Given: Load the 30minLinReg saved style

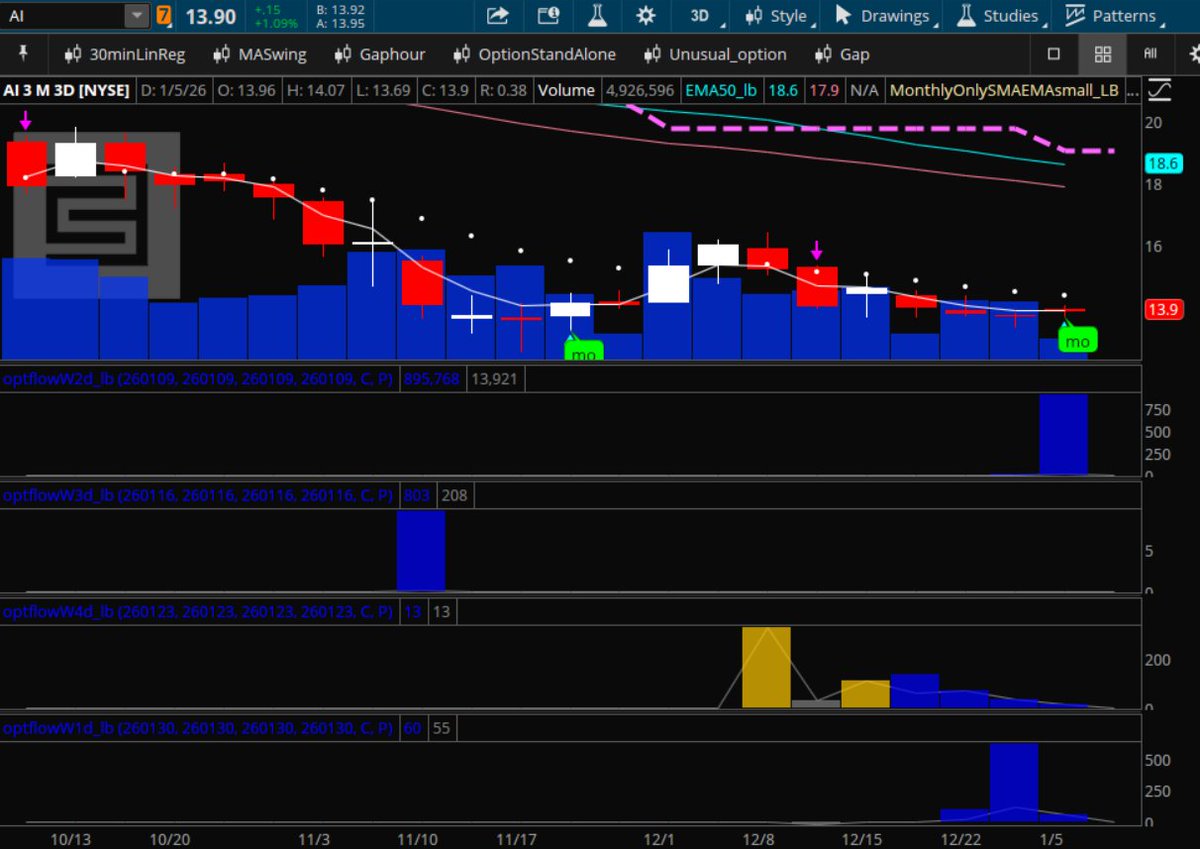Looking at the screenshot, I should [124, 54].
